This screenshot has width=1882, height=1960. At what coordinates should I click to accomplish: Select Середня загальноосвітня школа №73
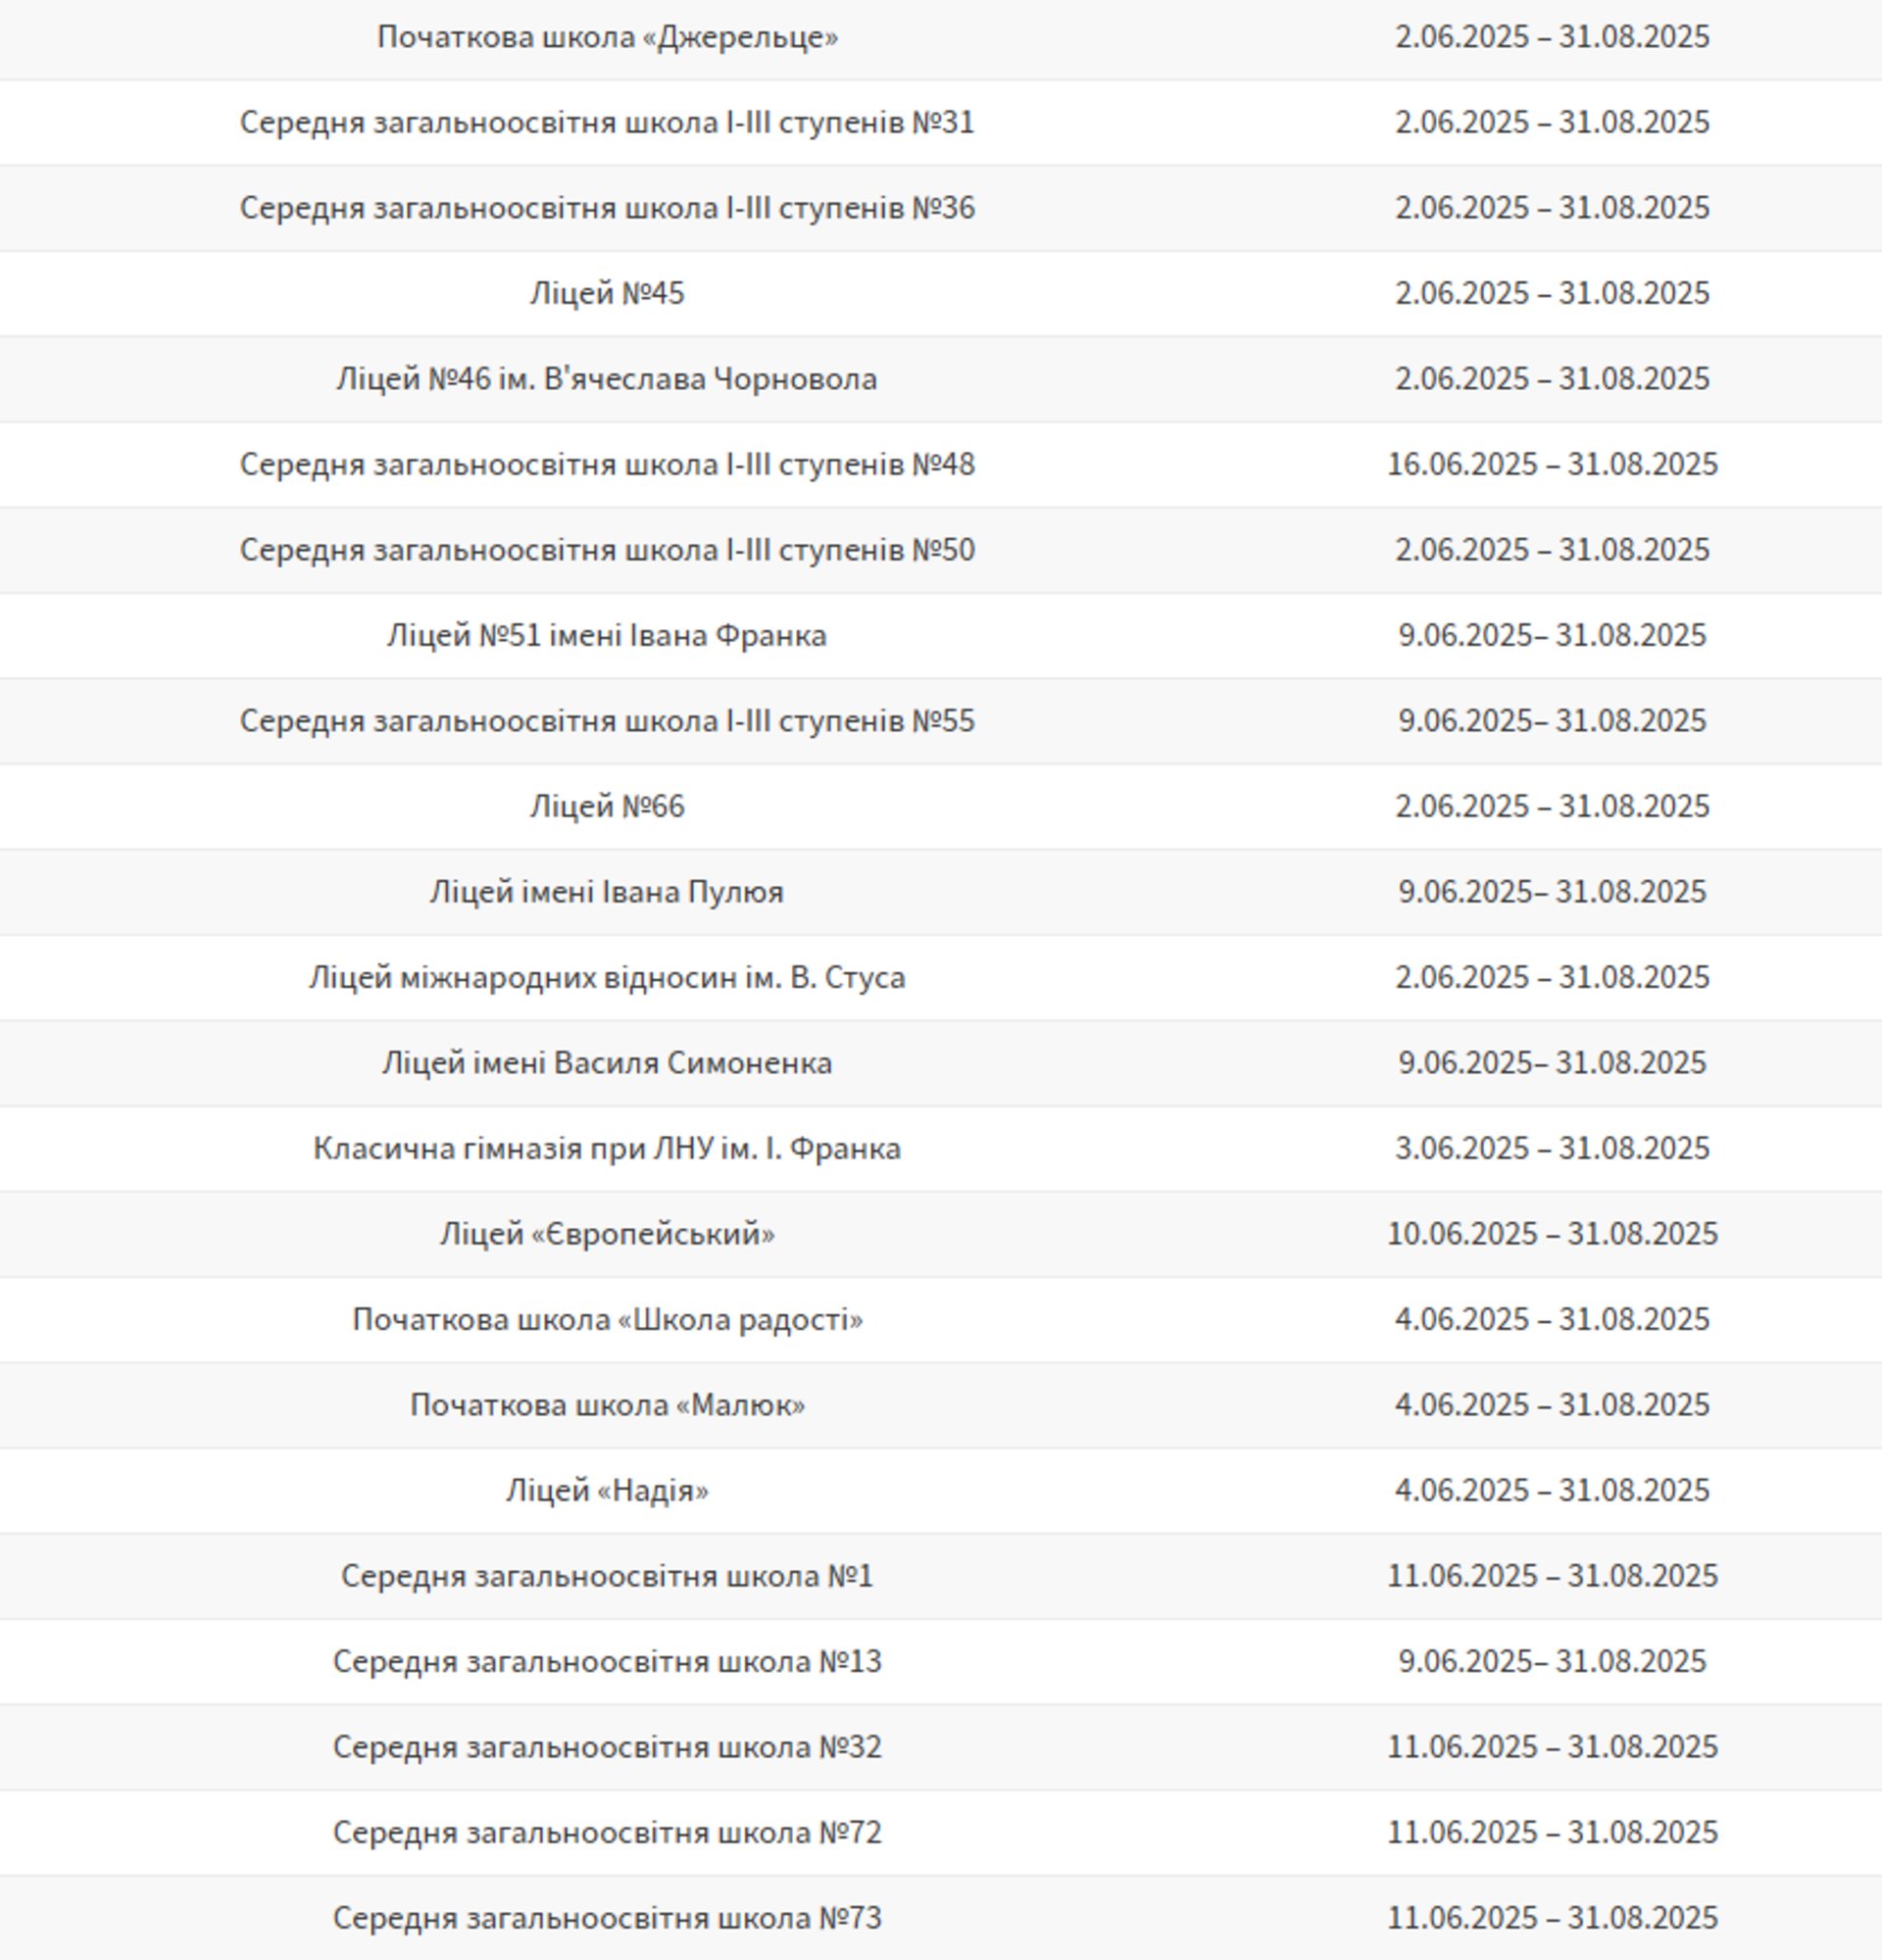point(607,1918)
